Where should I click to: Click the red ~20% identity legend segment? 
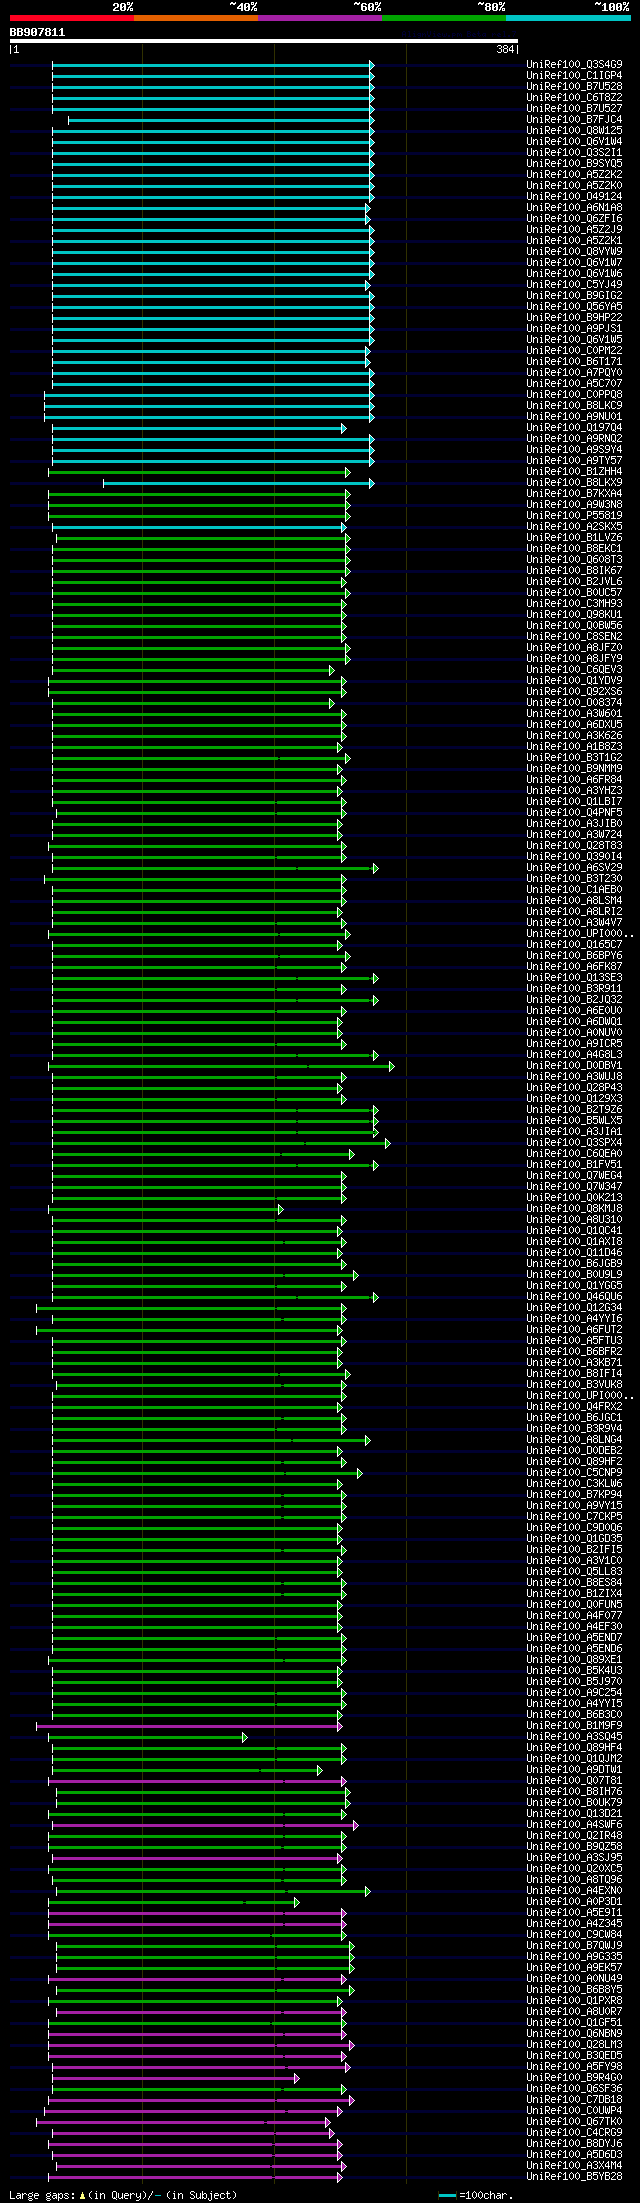(71, 18)
